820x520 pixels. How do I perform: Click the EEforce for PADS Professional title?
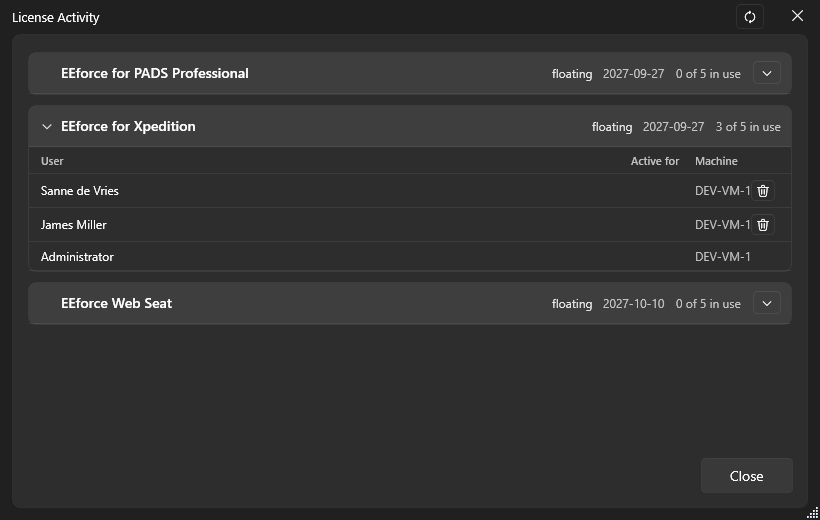click(x=155, y=73)
